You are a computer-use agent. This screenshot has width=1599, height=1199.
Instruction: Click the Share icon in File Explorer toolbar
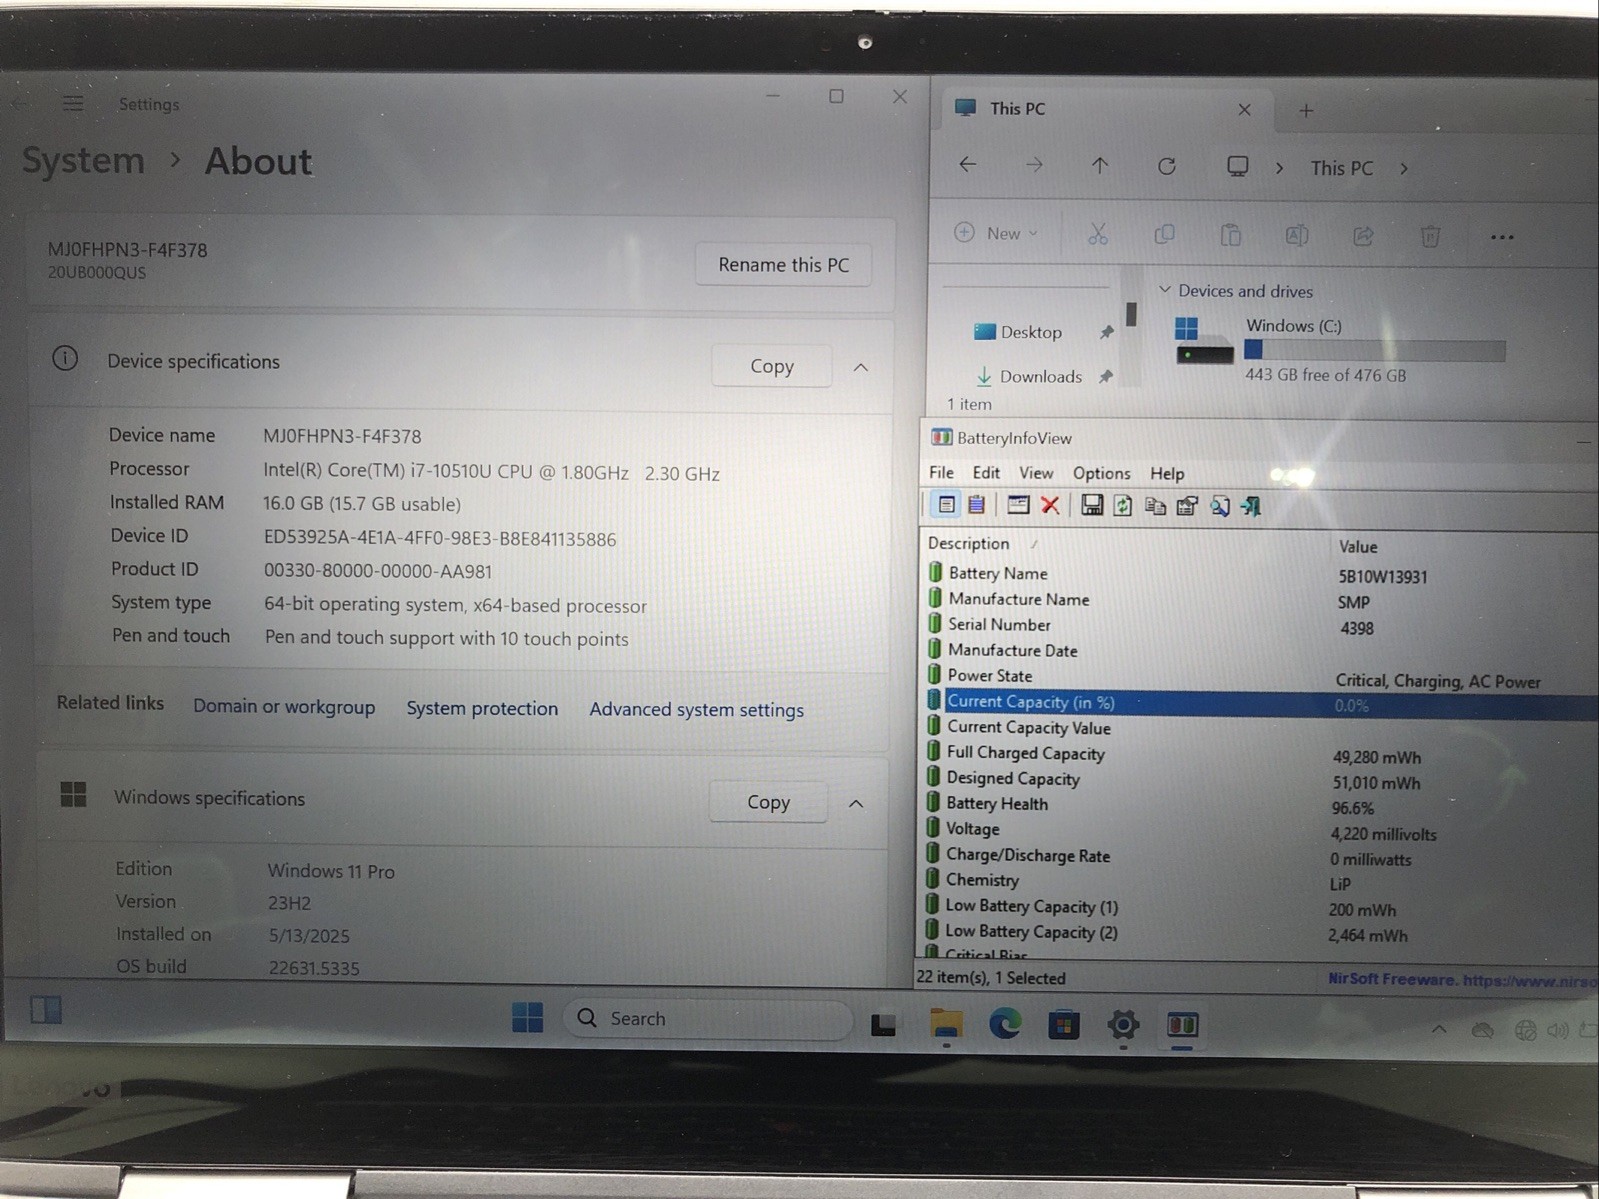(x=1363, y=236)
